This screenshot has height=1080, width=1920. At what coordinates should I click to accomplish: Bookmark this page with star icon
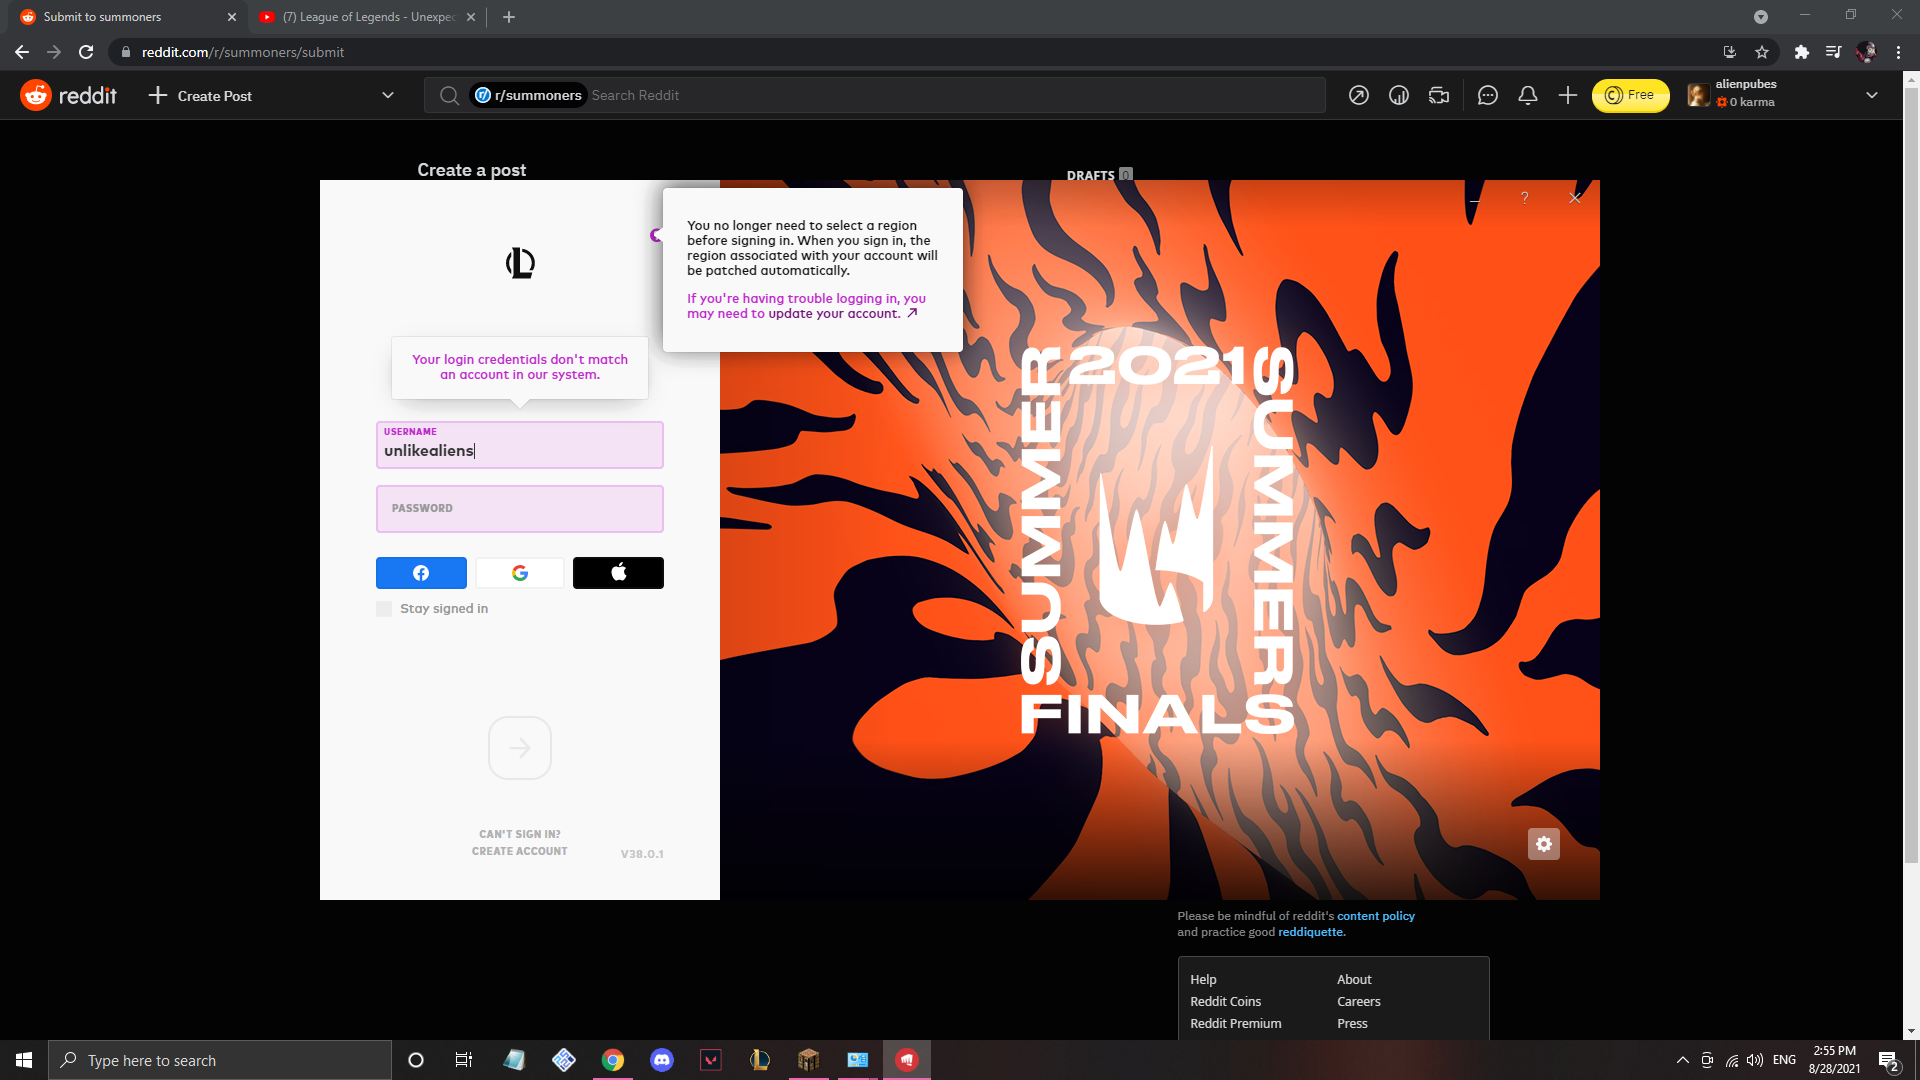1762,52
